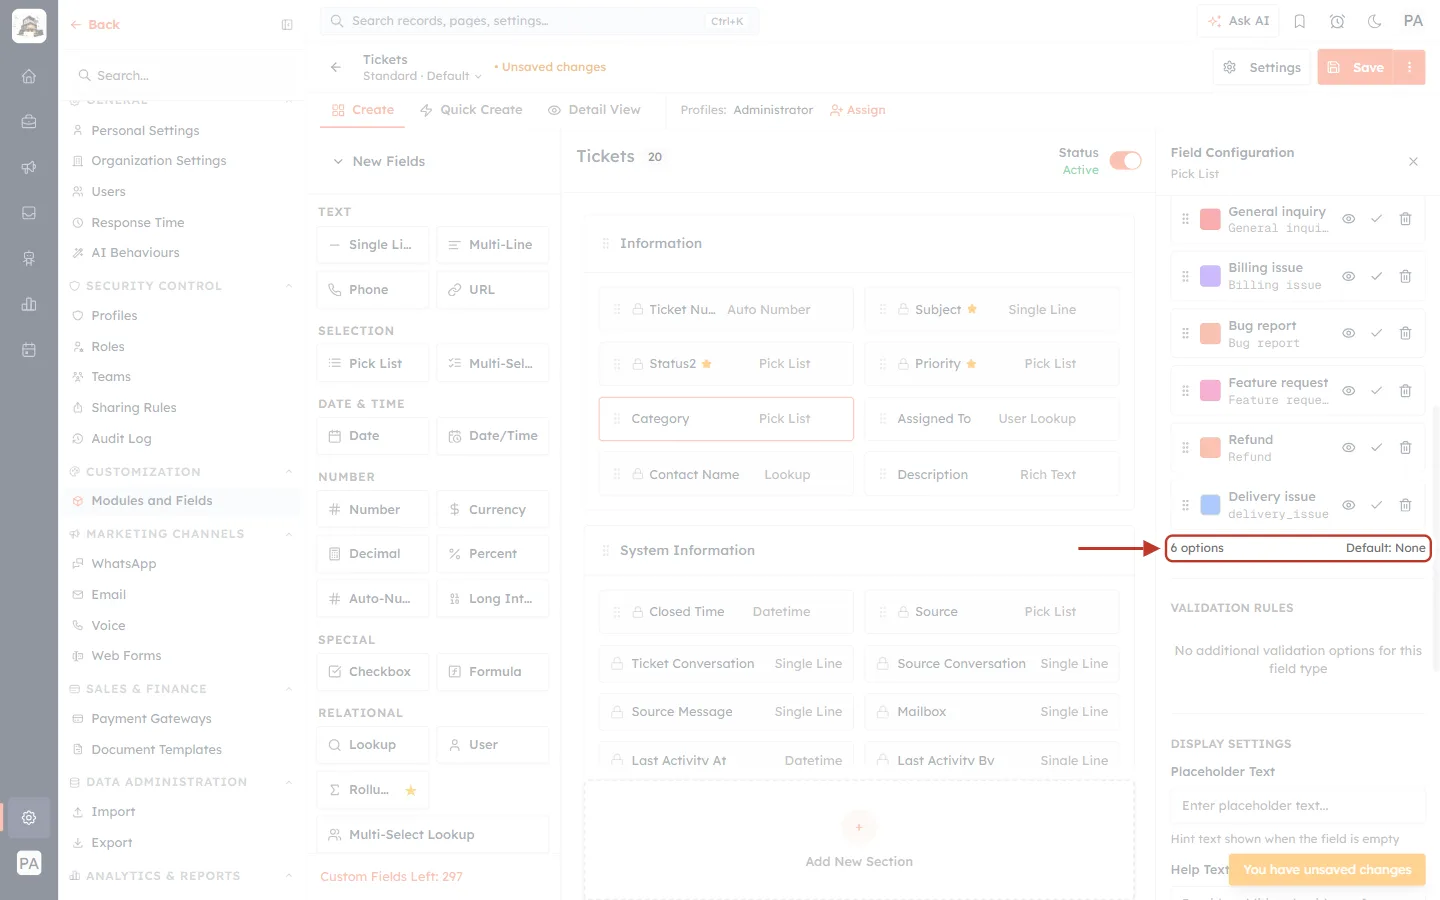Viewport: 1440px width, 900px height.
Task: Click the global search records field
Action: [x=539, y=21]
